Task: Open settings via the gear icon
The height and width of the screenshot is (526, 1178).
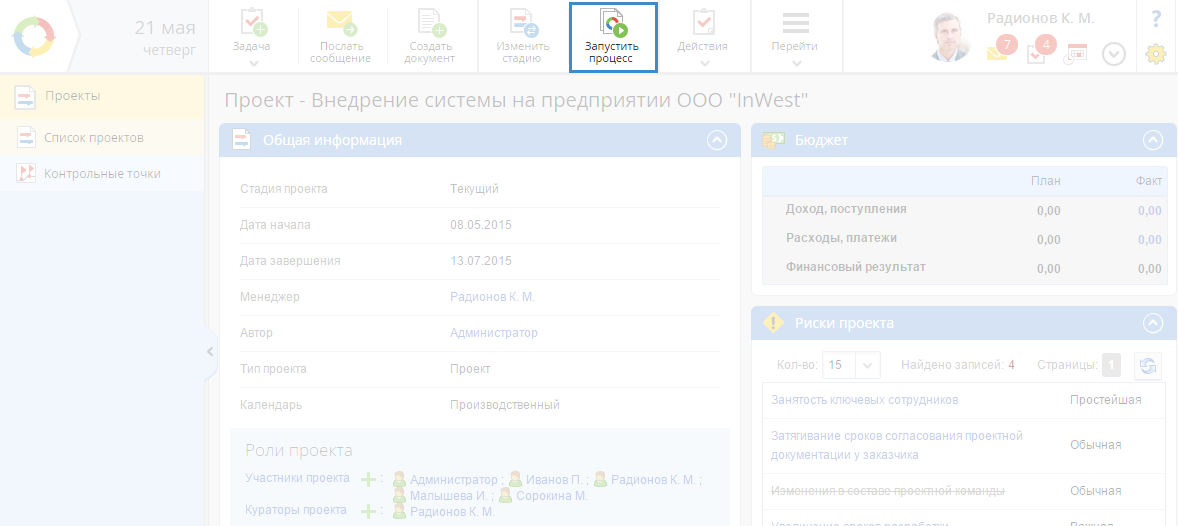Action: click(1156, 54)
